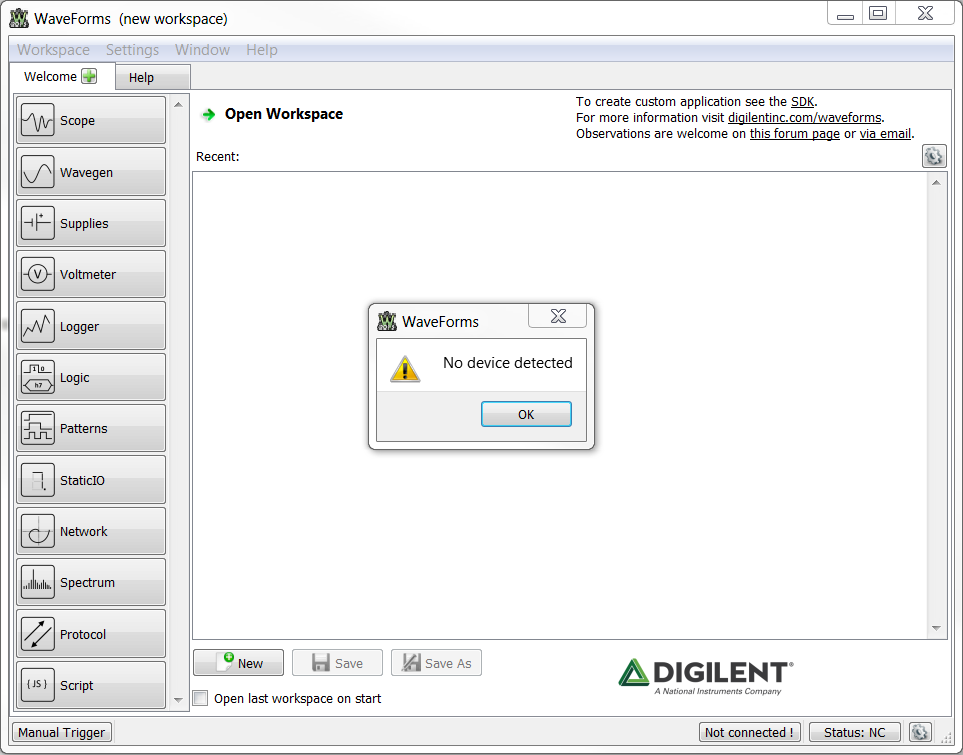Click the Save workspace button
963x755 pixels.
click(x=337, y=663)
